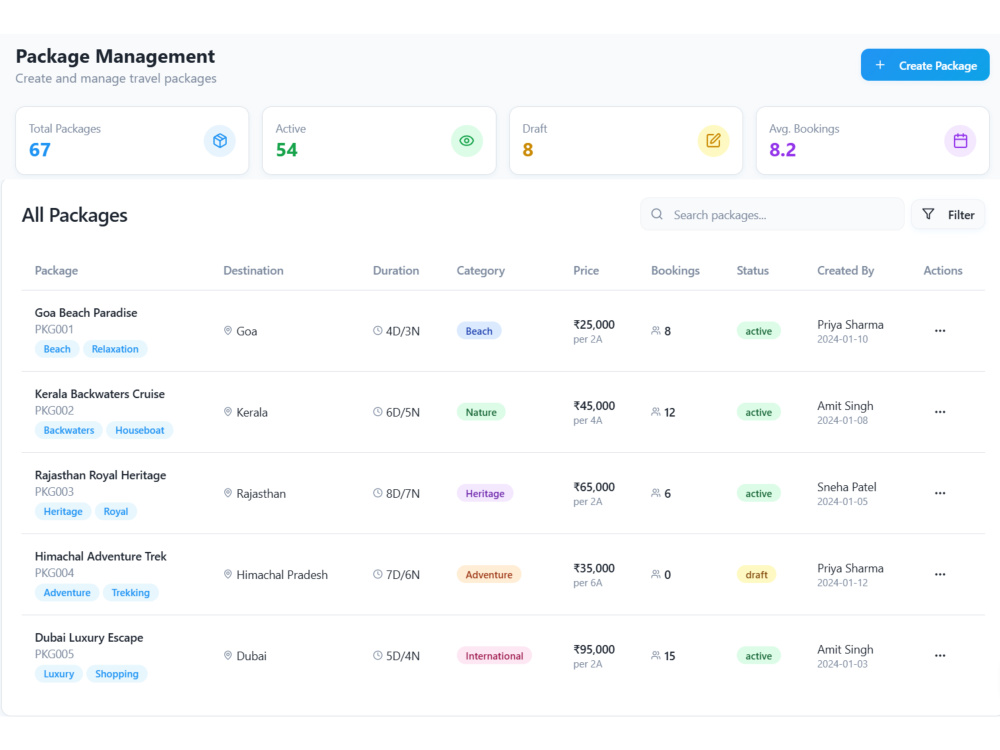The width and height of the screenshot is (1000, 750).
Task: Open actions menu for Goa Beach Paradise
Action: click(x=940, y=330)
